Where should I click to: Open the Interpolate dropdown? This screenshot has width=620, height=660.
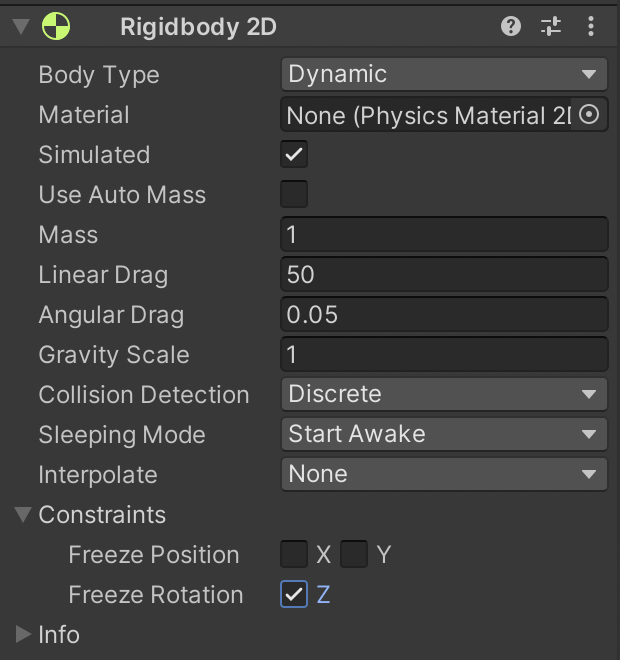pos(444,474)
